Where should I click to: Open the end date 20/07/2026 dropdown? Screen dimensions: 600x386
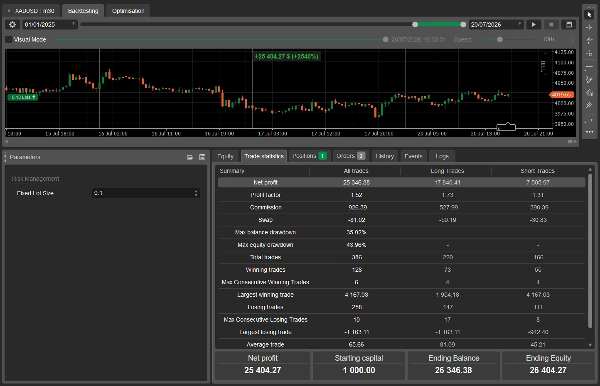[496, 24]
